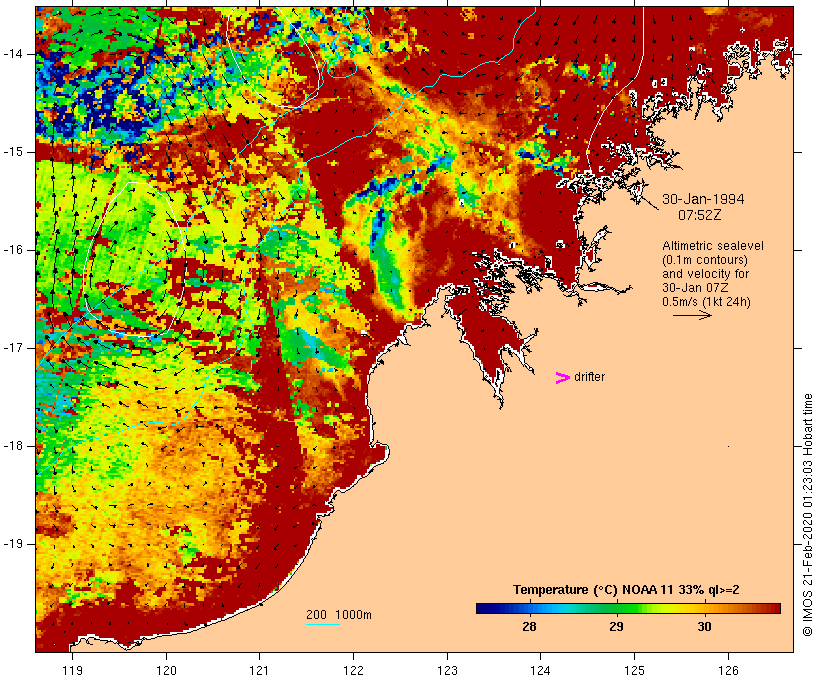Click longitude axis label 119
The image size is (820, 680).
pos(72,670)
